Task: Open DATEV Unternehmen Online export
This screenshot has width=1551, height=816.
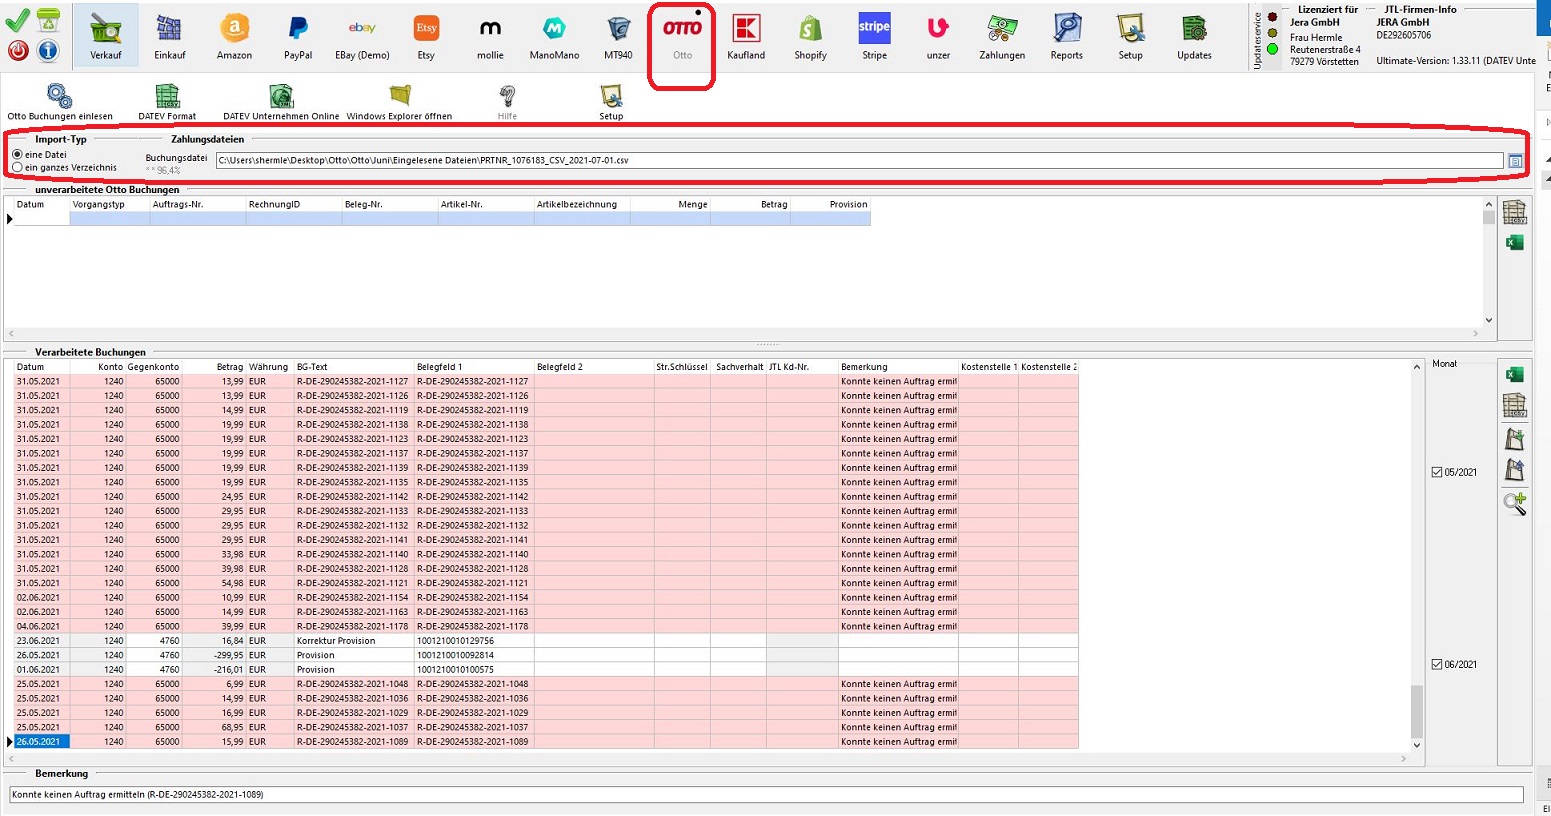Action: tap(281, 99)
